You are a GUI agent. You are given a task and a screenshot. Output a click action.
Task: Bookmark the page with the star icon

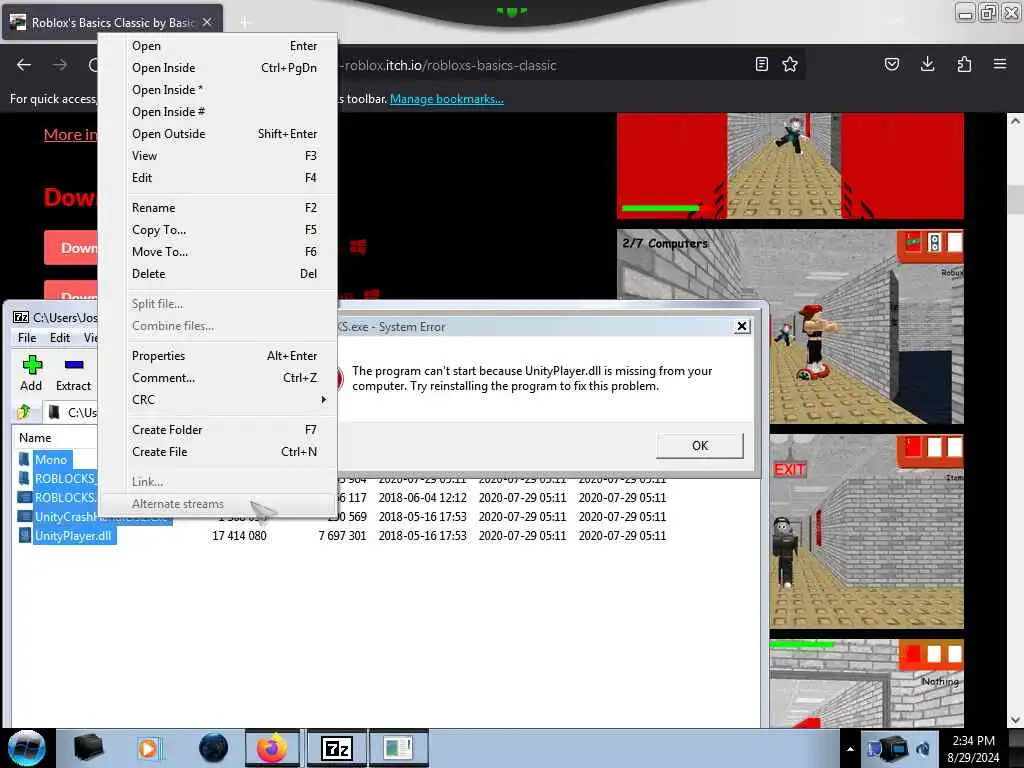tap(790, 64)
